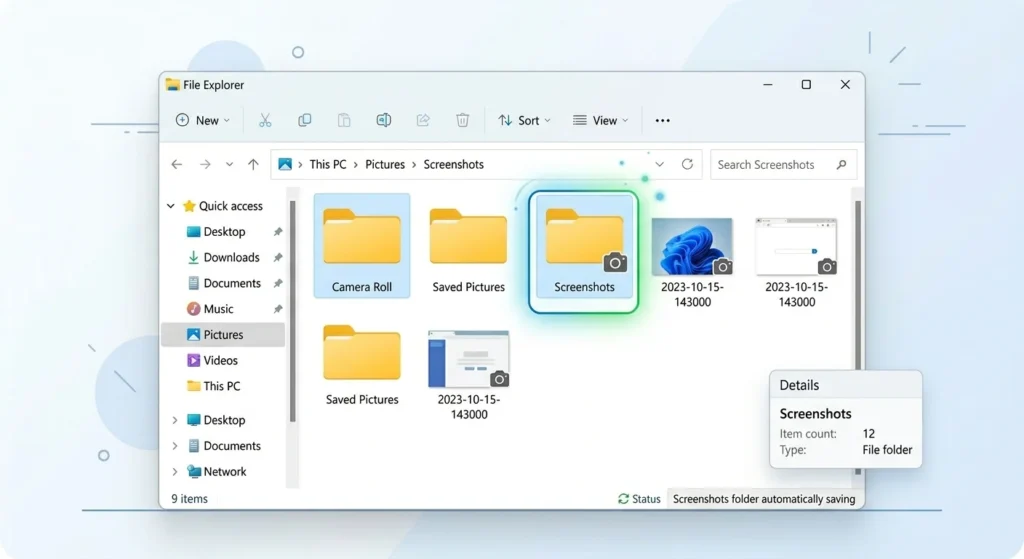Open address bar history dropdown

(x=660, y=165)
